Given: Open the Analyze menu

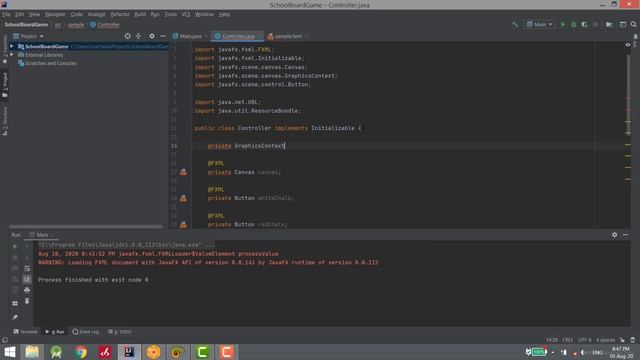Looking at the screenshot, I should pos(96,14).
